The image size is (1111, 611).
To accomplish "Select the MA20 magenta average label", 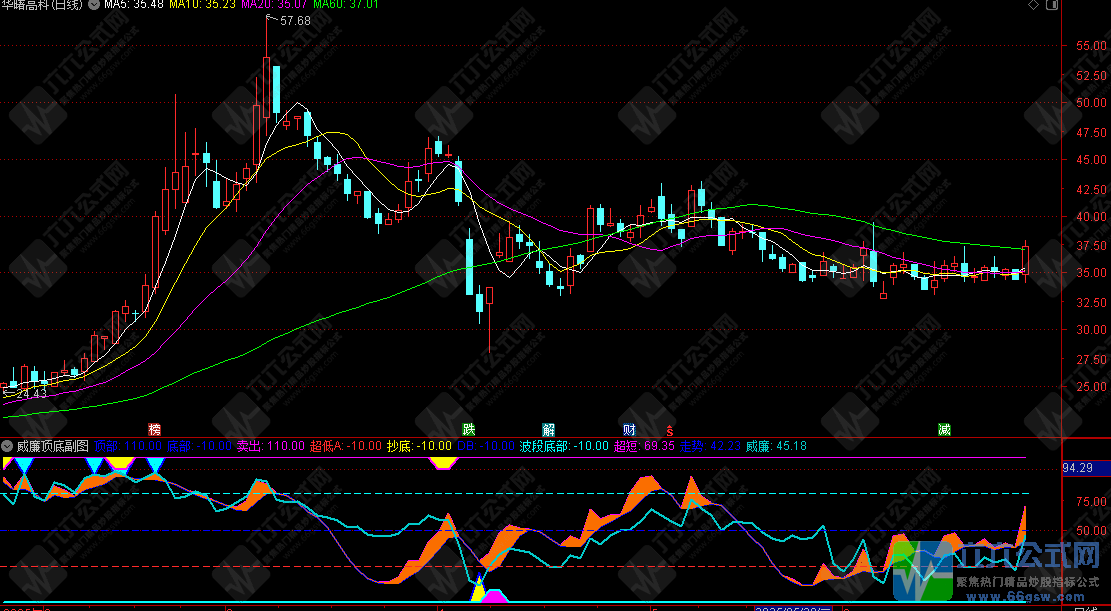I will 276,6.
